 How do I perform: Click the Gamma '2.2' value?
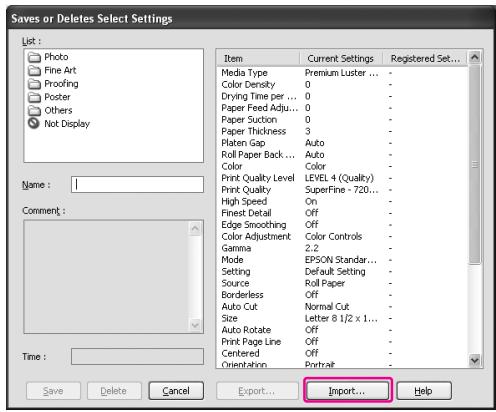click(312, 248)
